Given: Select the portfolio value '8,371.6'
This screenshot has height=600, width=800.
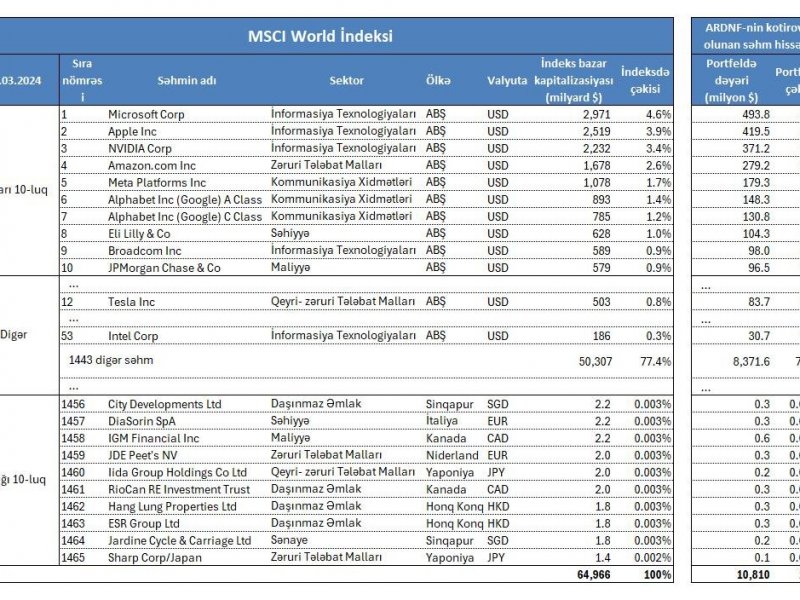Looking at the screenshot, I should pyautogui.click(x=751, y=362).
